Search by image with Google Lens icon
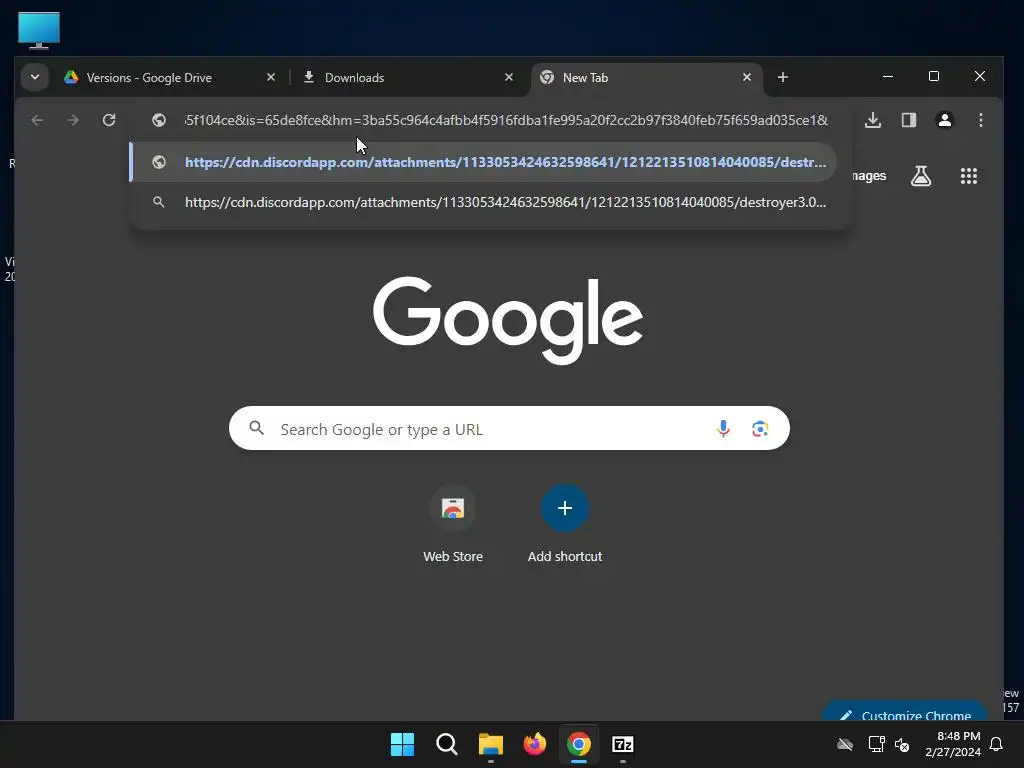The width and height of the screenshot is (1024, 768). [760, 428]
